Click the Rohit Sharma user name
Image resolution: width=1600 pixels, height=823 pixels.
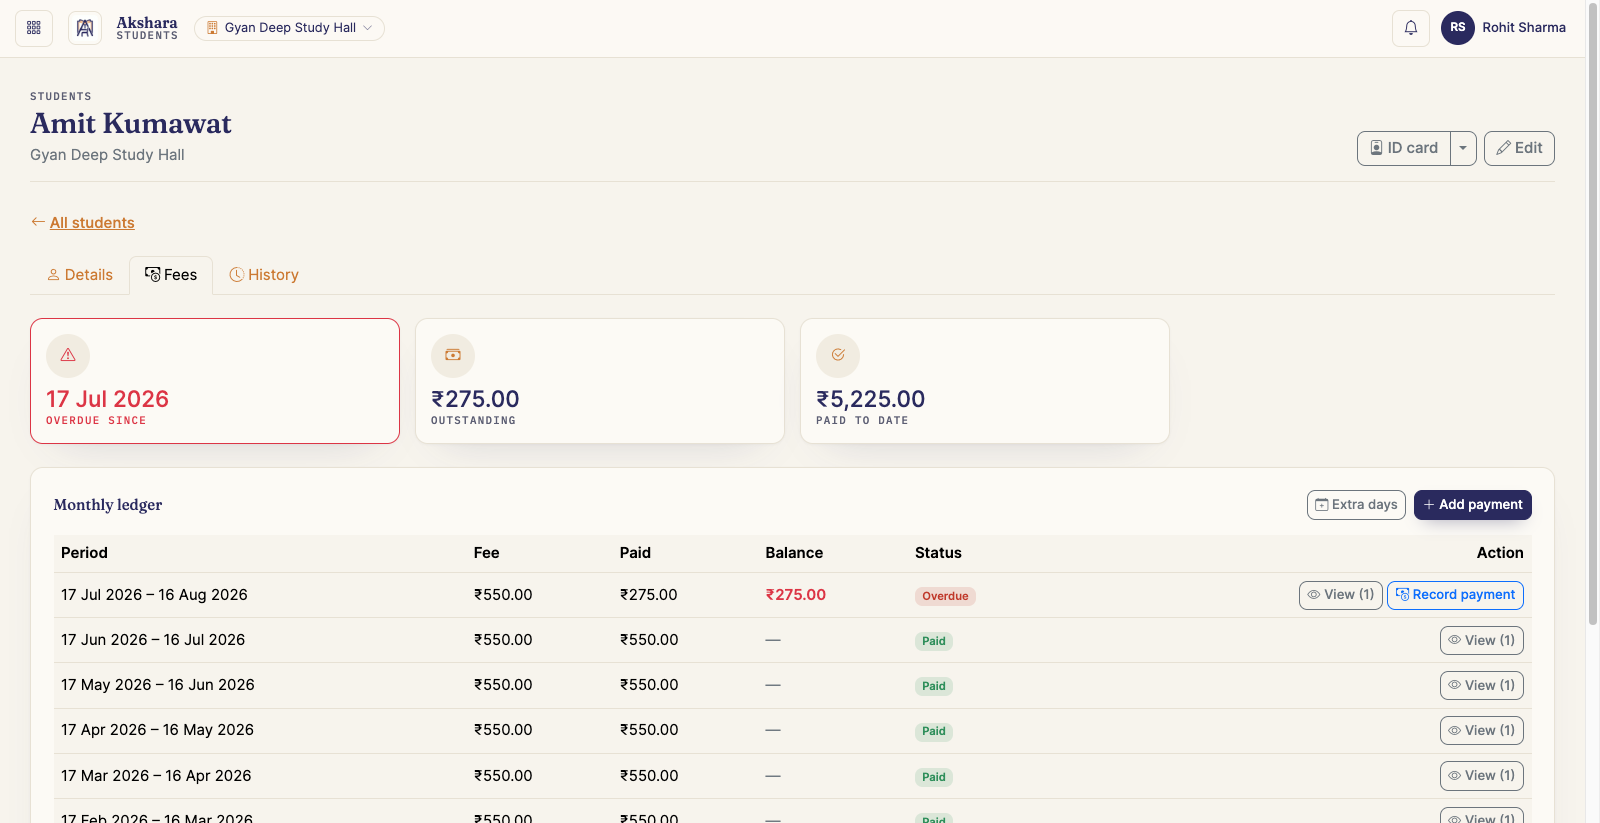[1524, 28]
